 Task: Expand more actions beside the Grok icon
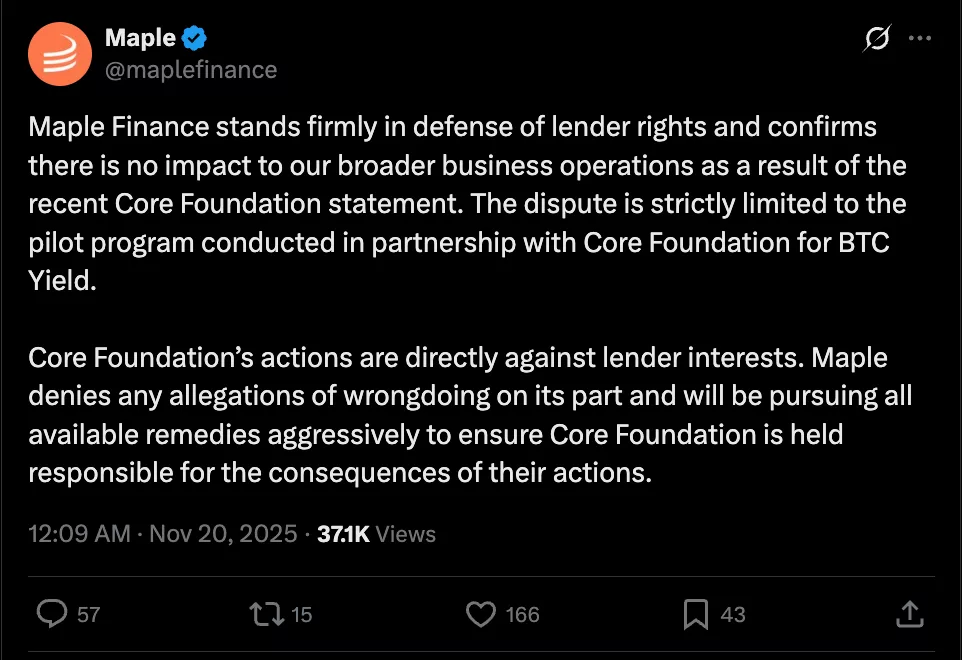point(922,38)
